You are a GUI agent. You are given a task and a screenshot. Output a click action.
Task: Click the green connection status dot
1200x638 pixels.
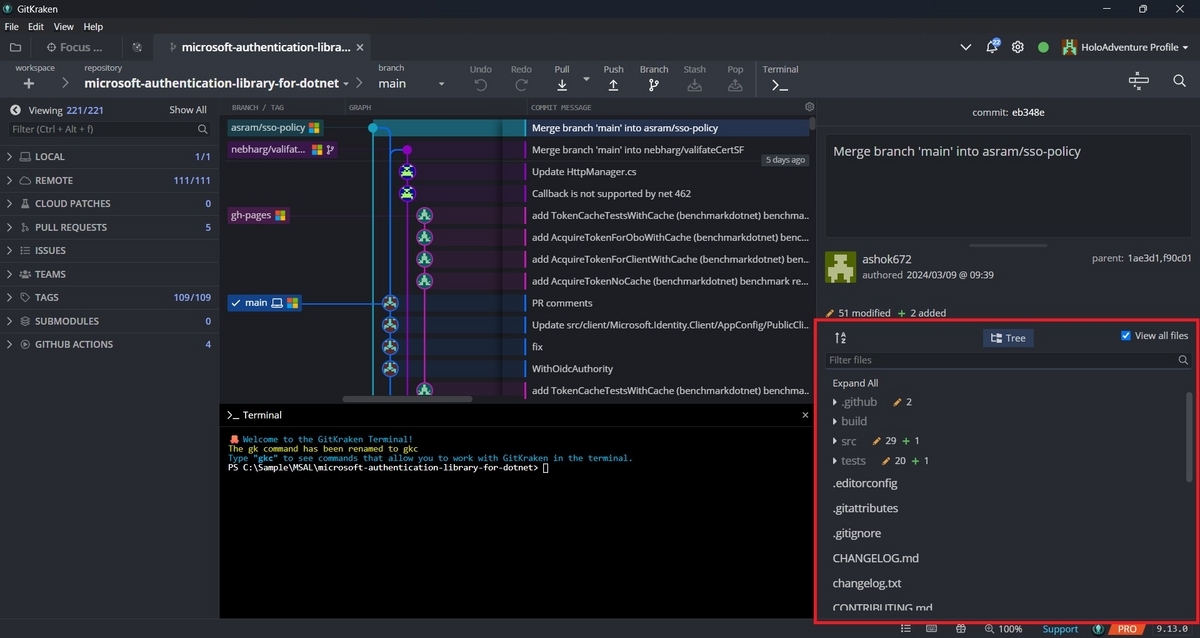(x=1044, y=47)
